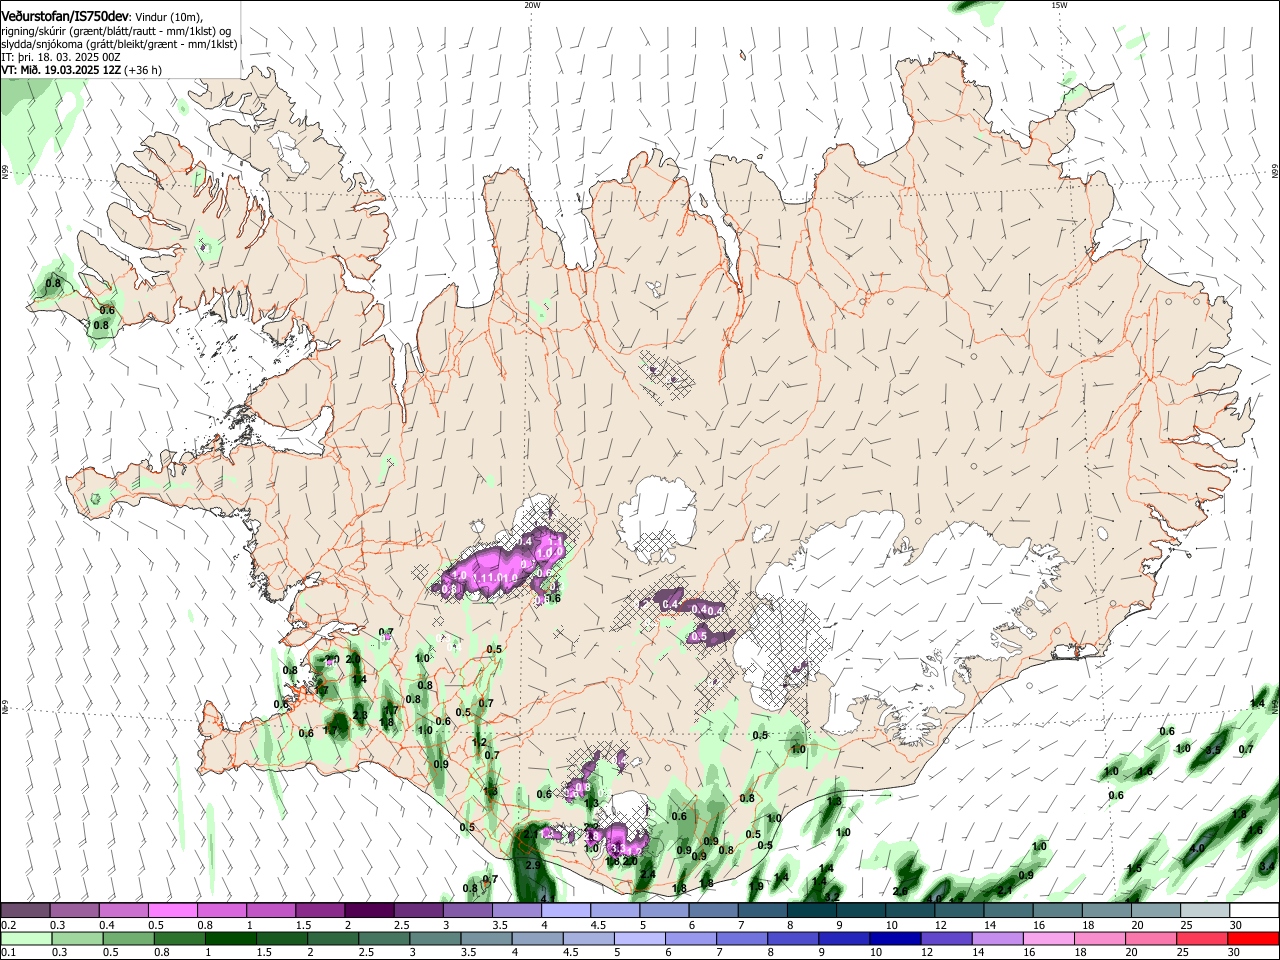Click the 'Vindur (10m),' header text
Viewport: 1280px width, 960px height.
pos(168,16)
